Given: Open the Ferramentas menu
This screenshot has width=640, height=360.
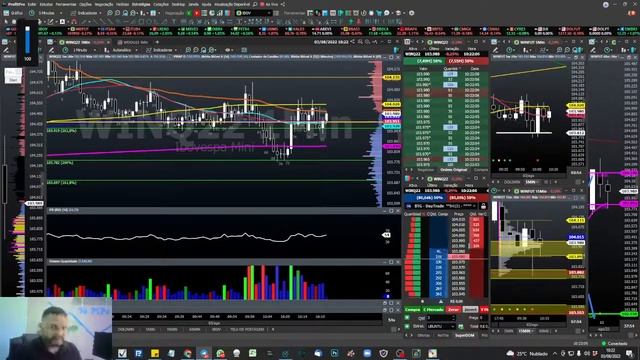Looking at the screenshot, I should pos(66,4).
